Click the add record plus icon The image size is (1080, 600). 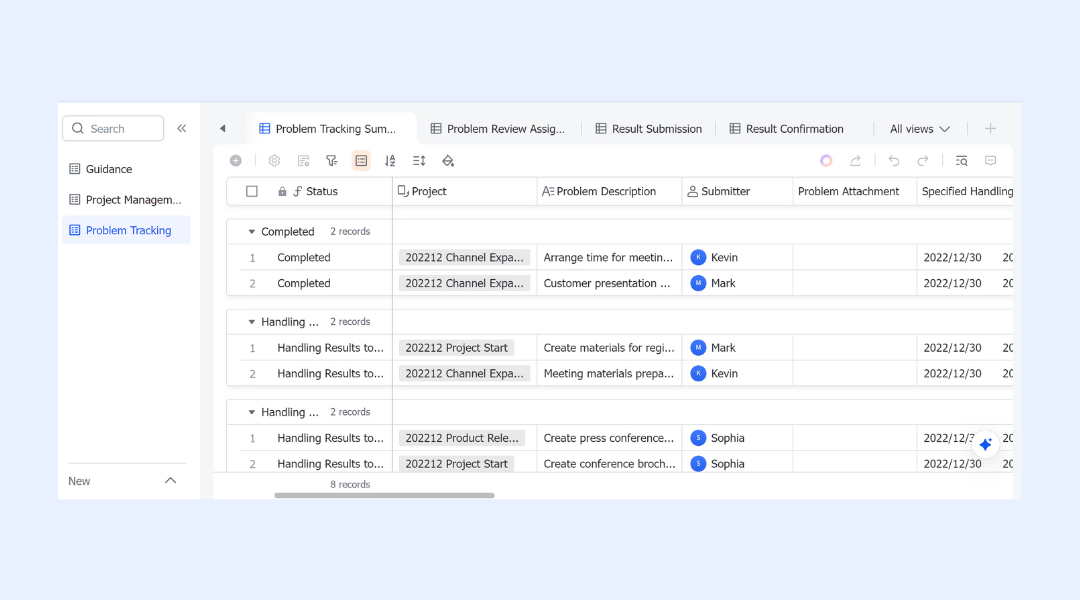[x=236, y=161]
